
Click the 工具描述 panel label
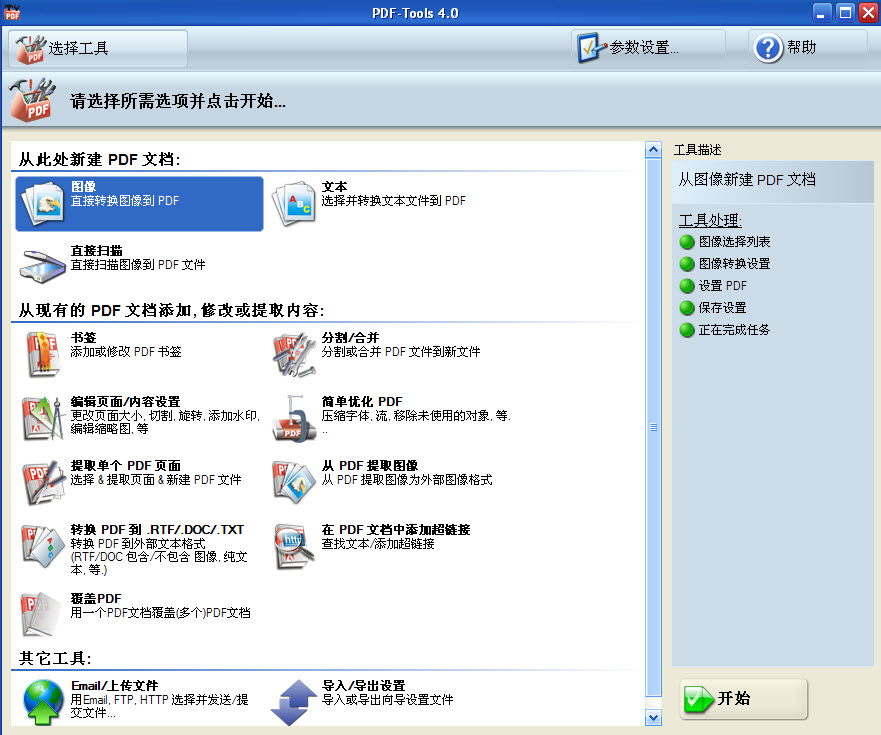(697, 150)
